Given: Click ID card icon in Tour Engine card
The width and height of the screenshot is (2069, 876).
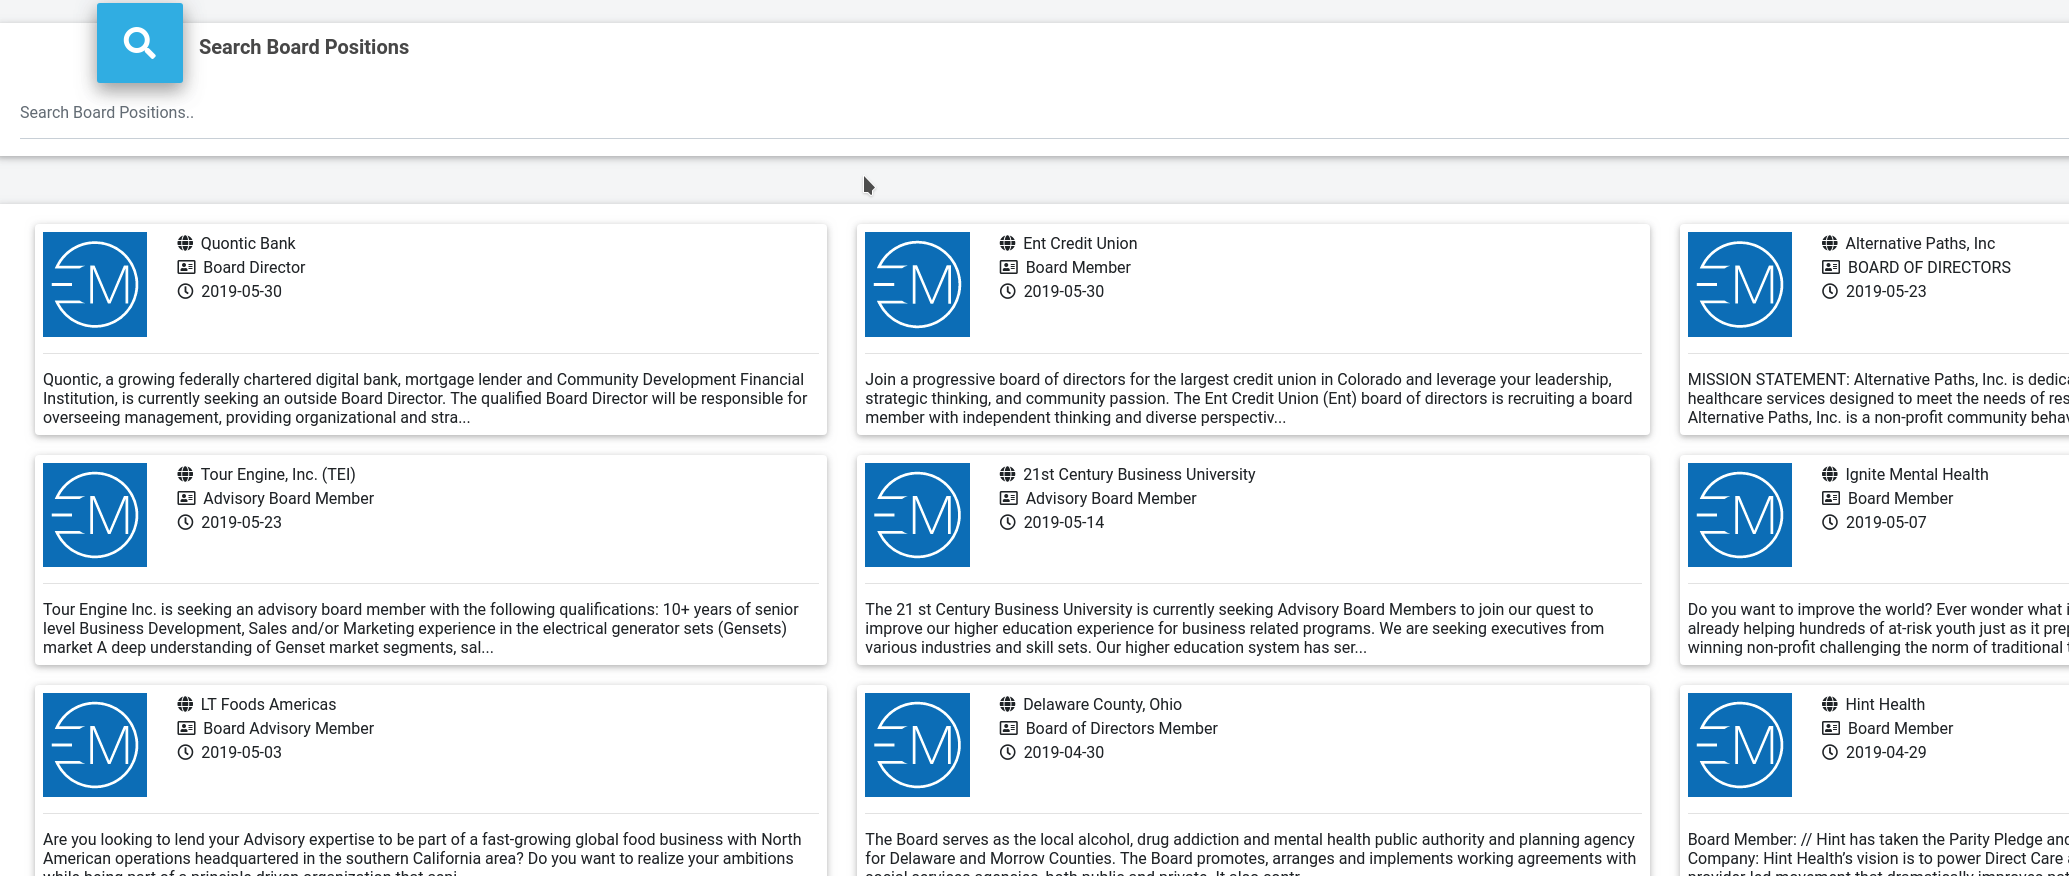Looking at the screenshot, I should [x=186, y=498].
